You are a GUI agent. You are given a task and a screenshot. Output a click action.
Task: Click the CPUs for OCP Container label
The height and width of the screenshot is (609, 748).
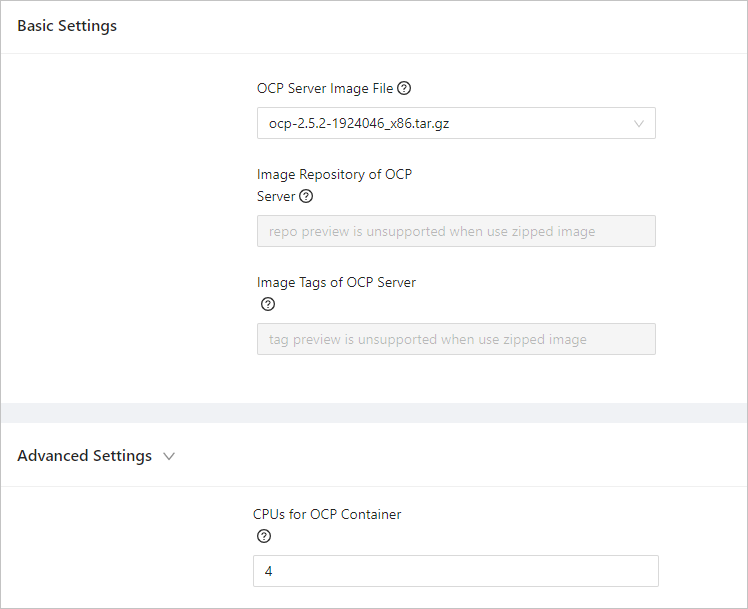click(x=327, y=514)
